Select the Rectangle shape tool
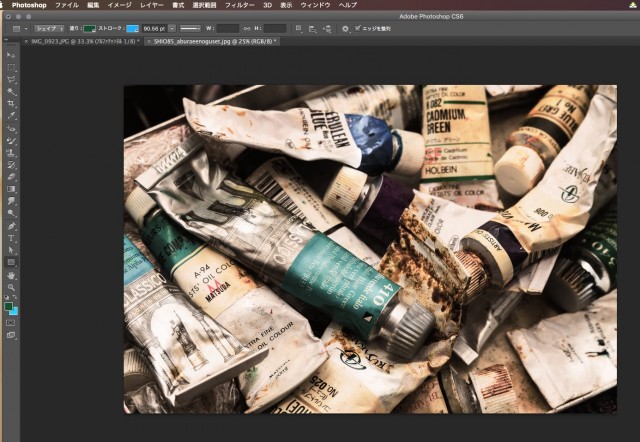 coord(11,262)
